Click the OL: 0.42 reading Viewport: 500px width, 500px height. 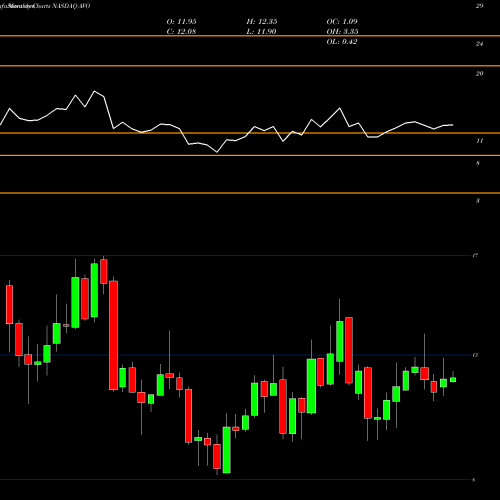point(342,42)
